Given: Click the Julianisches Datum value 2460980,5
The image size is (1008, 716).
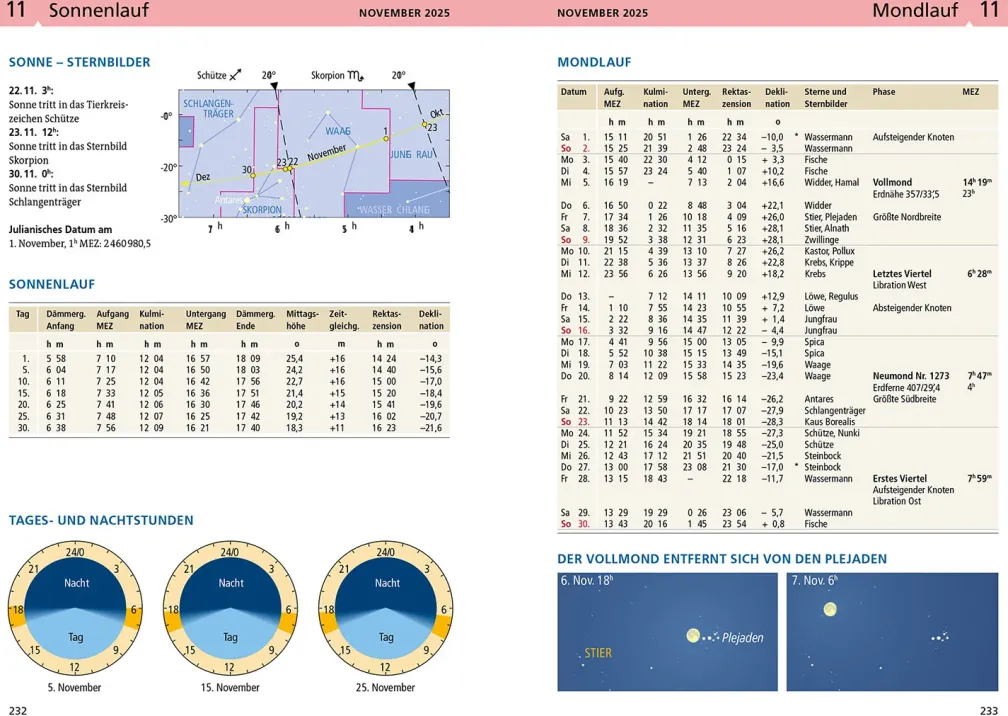Looking at the screenshot, I should [123, 244].
